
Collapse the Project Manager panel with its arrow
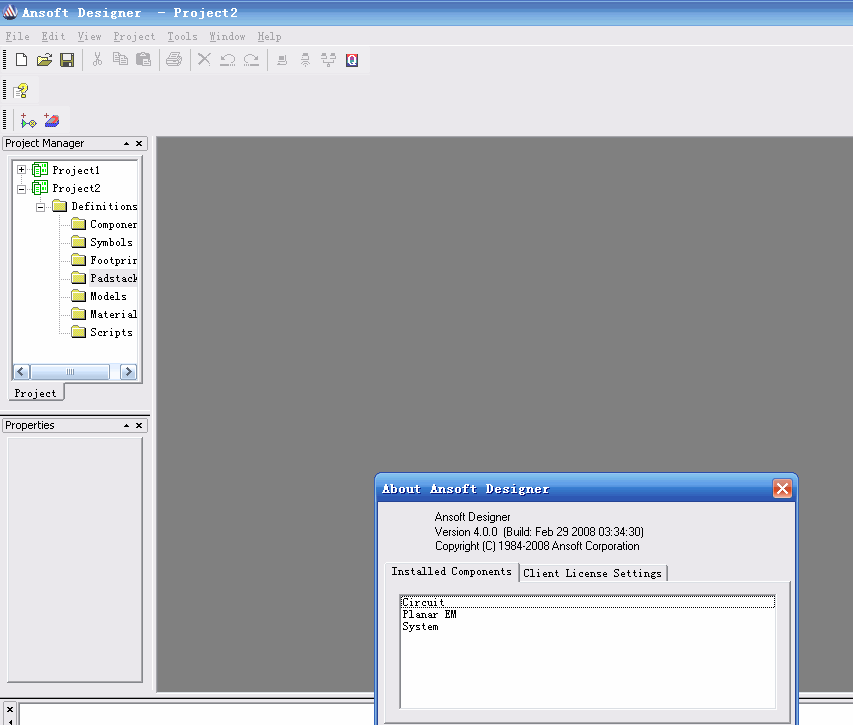[126, 144]
